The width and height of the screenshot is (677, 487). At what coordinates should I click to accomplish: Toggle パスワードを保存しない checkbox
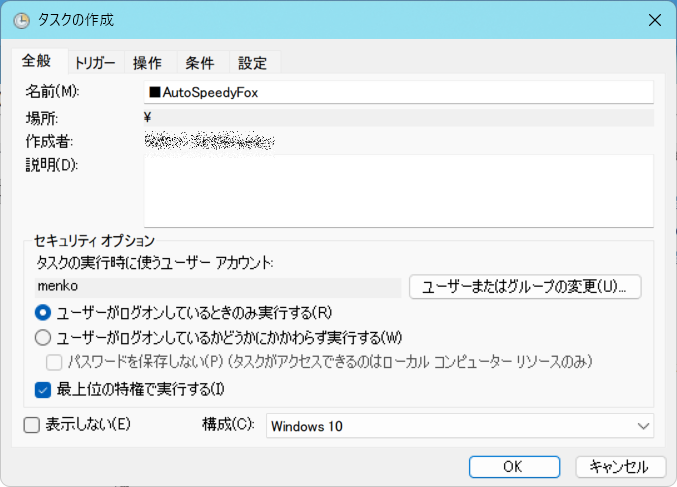[54, 362]
